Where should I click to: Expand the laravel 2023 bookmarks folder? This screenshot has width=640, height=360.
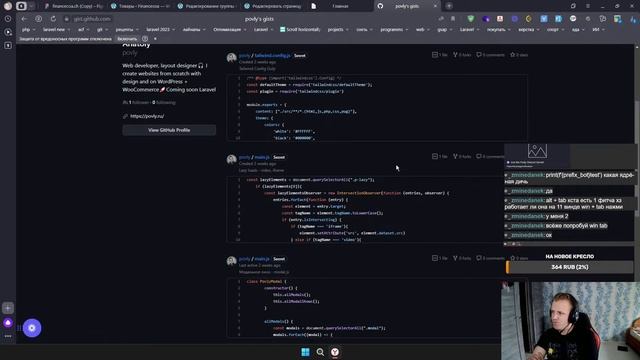[x=160, y=30]
